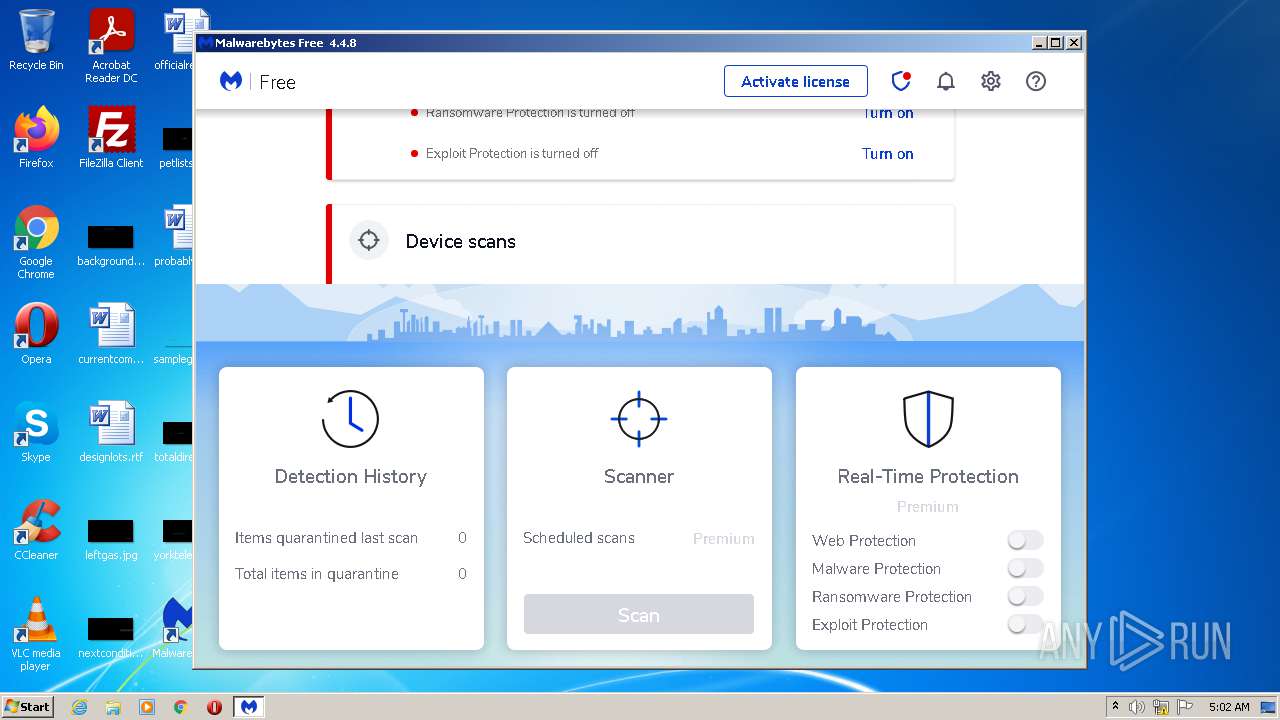Image resolution: width=1280 pixels, height=720 pixels.
Task: Open notifications bell icon
Action: 945,82
